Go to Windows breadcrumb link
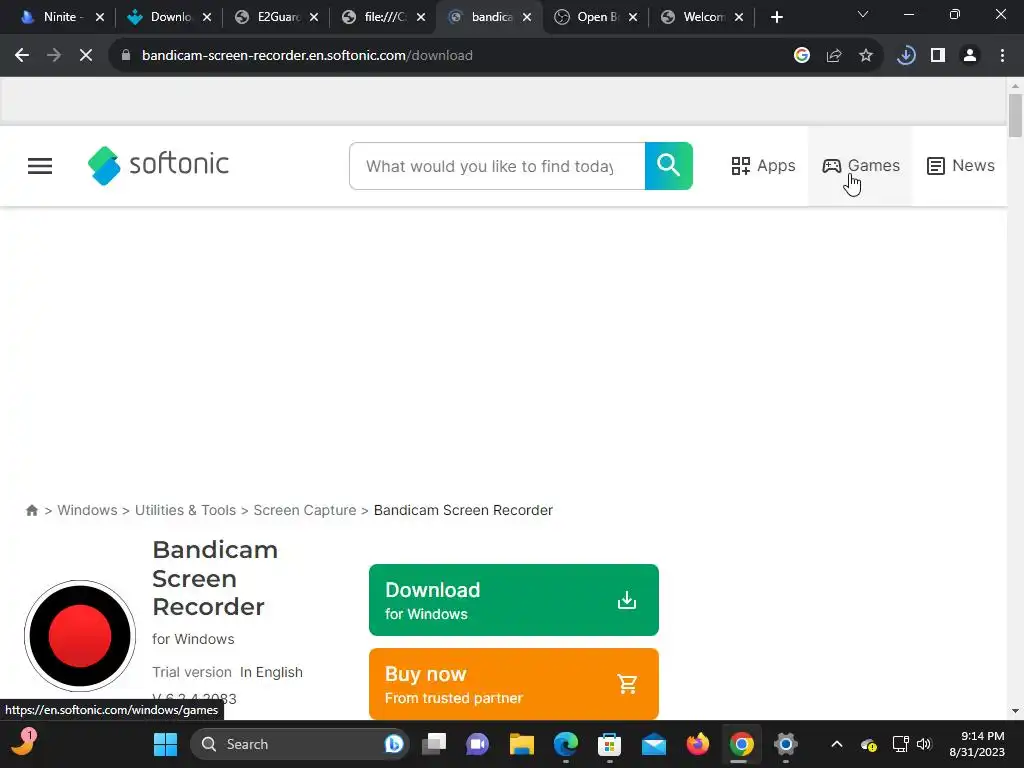This screenshot has height=768, width=1024. pos(88,510)
